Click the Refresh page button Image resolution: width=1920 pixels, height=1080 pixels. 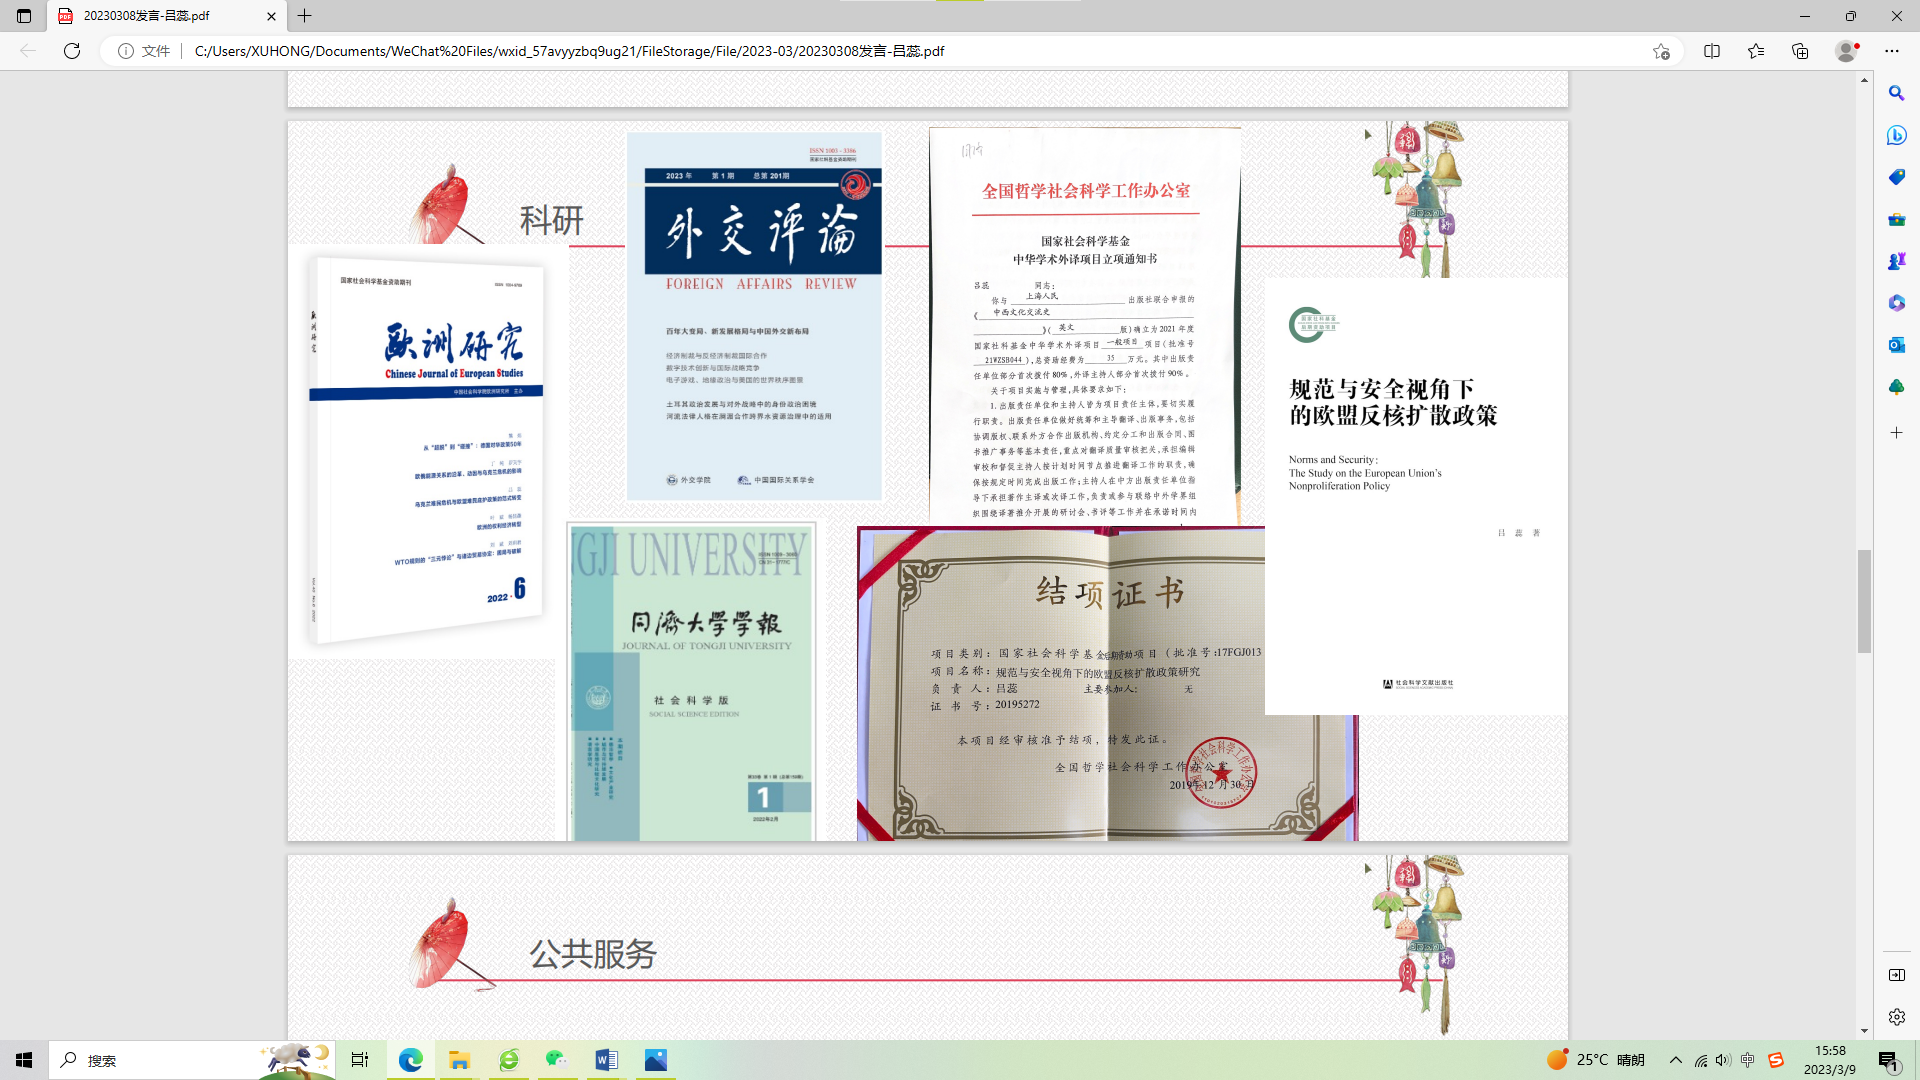click(72, 51)
